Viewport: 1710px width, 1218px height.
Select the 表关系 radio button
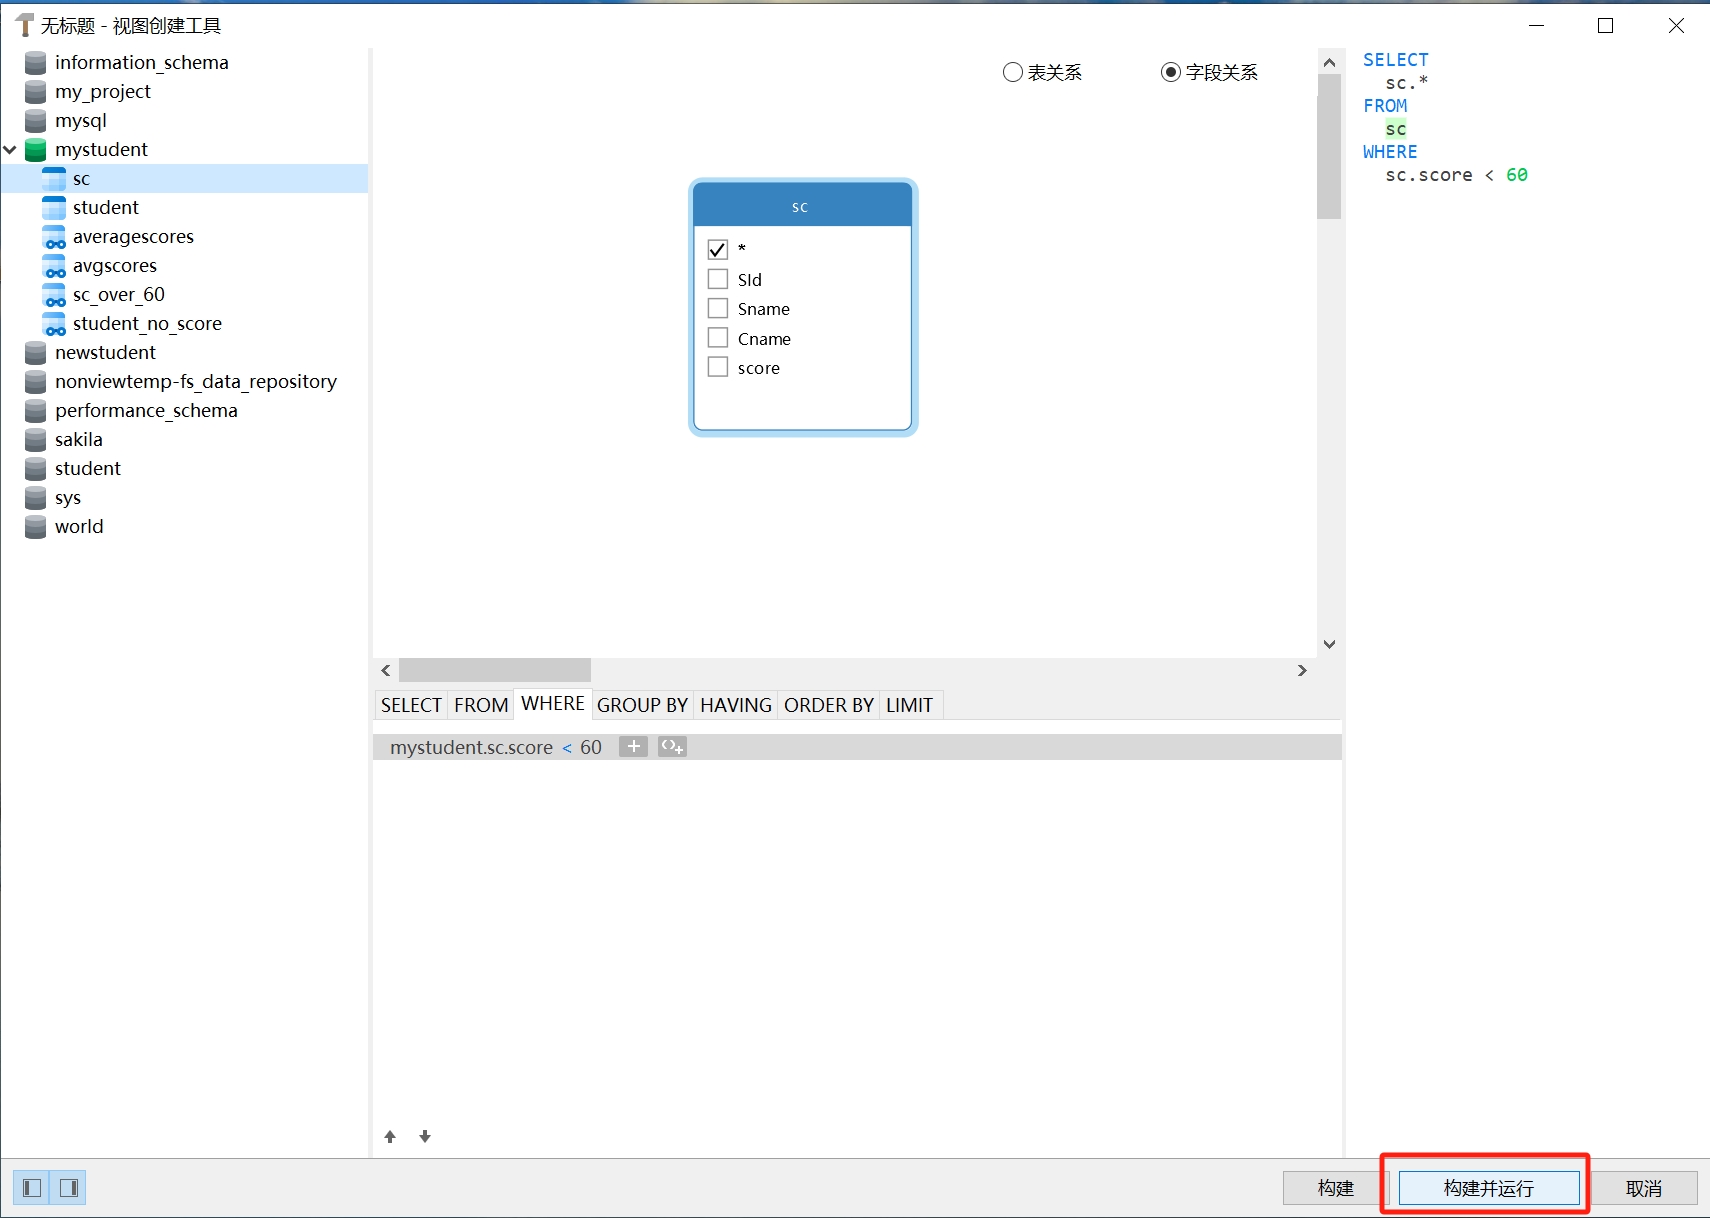tap(1013, 72)
